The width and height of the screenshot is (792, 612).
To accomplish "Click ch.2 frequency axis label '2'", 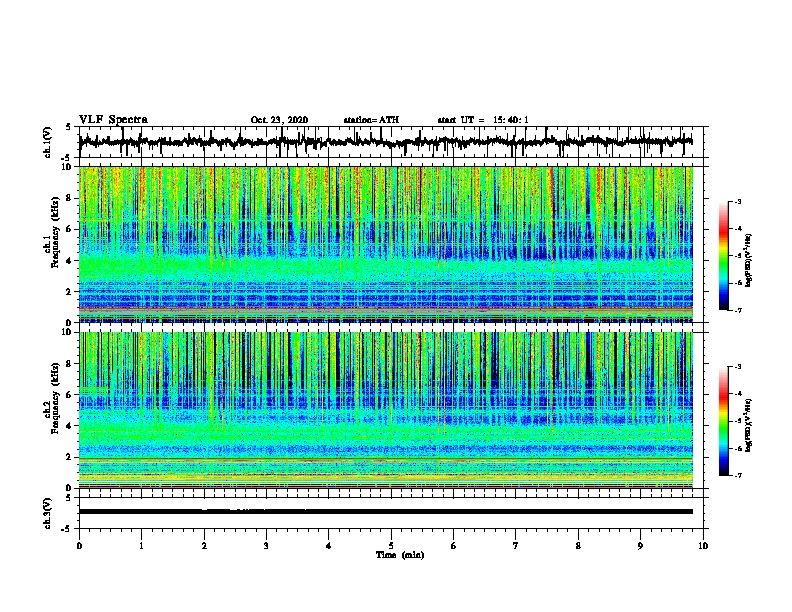I will click(x=70, y=457).
